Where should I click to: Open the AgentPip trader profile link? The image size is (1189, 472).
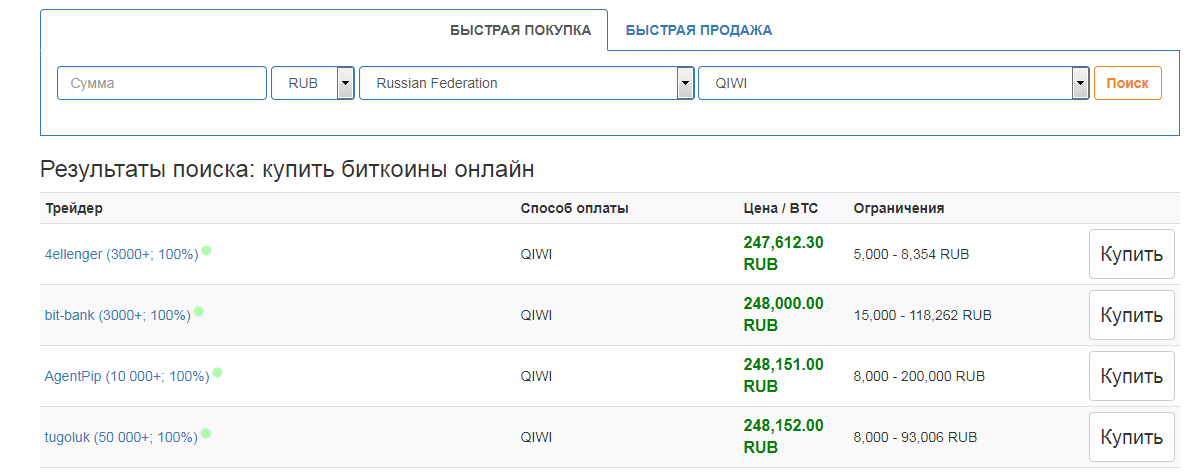pyautogui.click(x=126, y=376)
